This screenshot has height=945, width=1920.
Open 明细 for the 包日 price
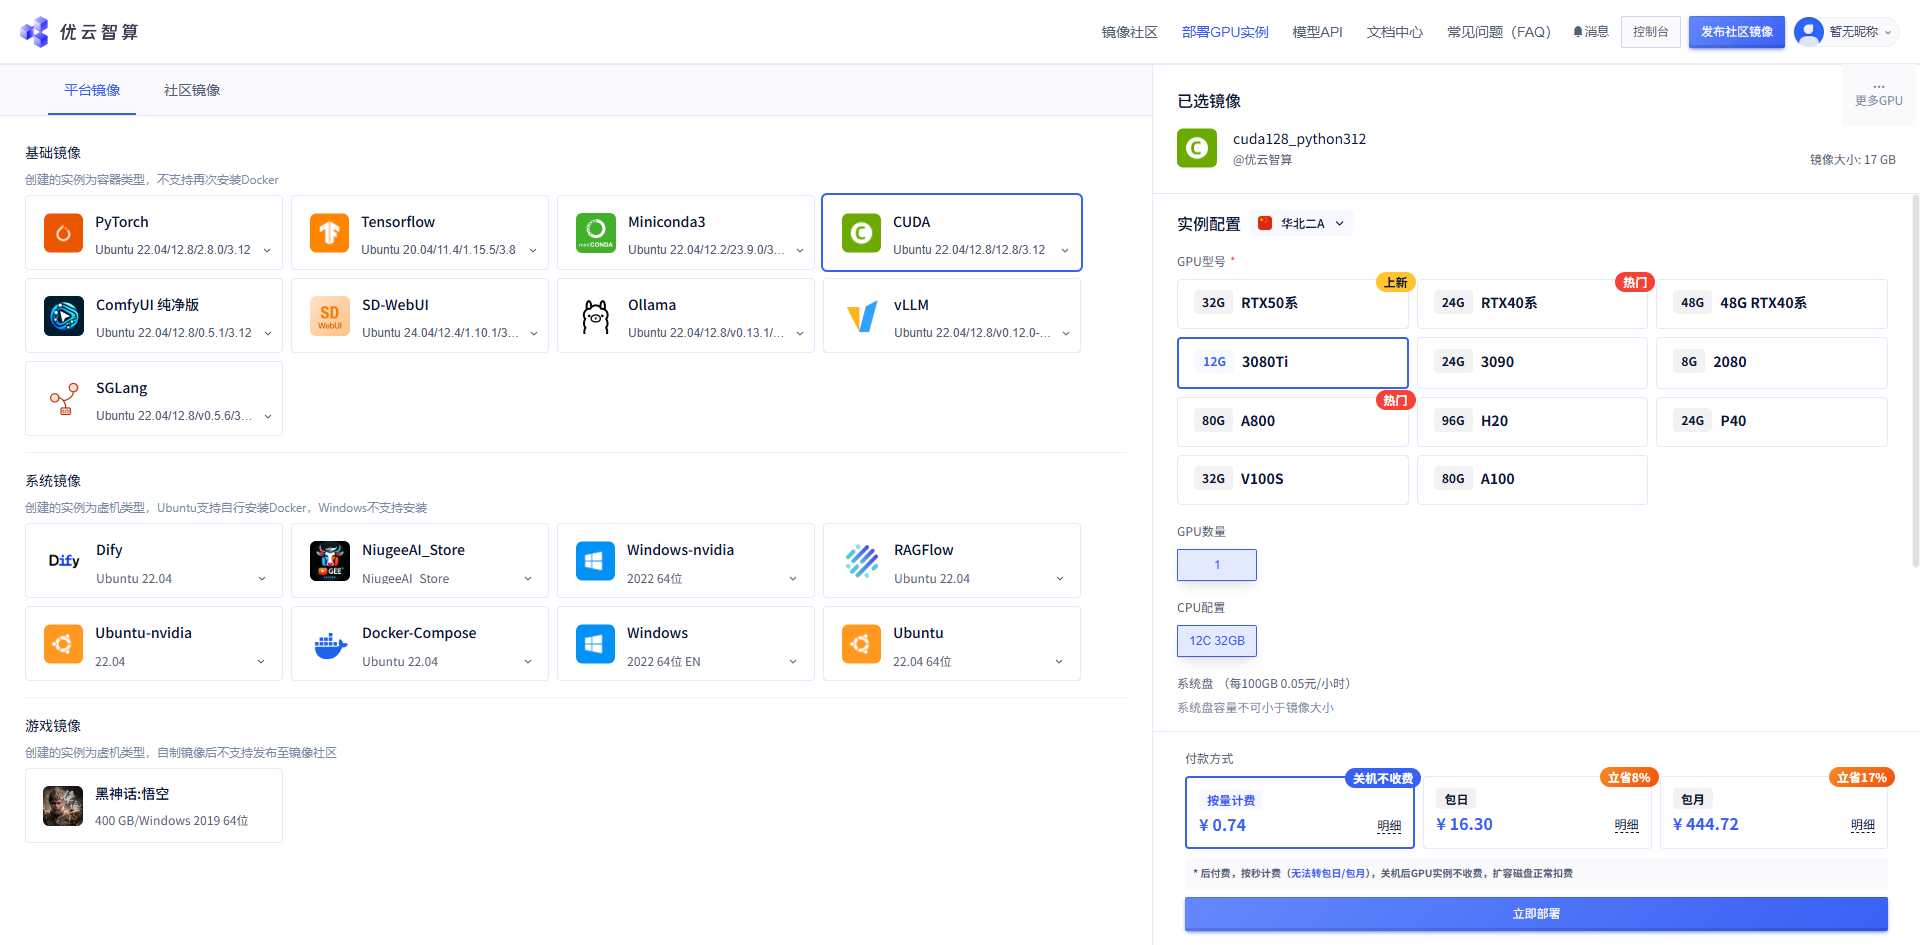[1626, 825]
